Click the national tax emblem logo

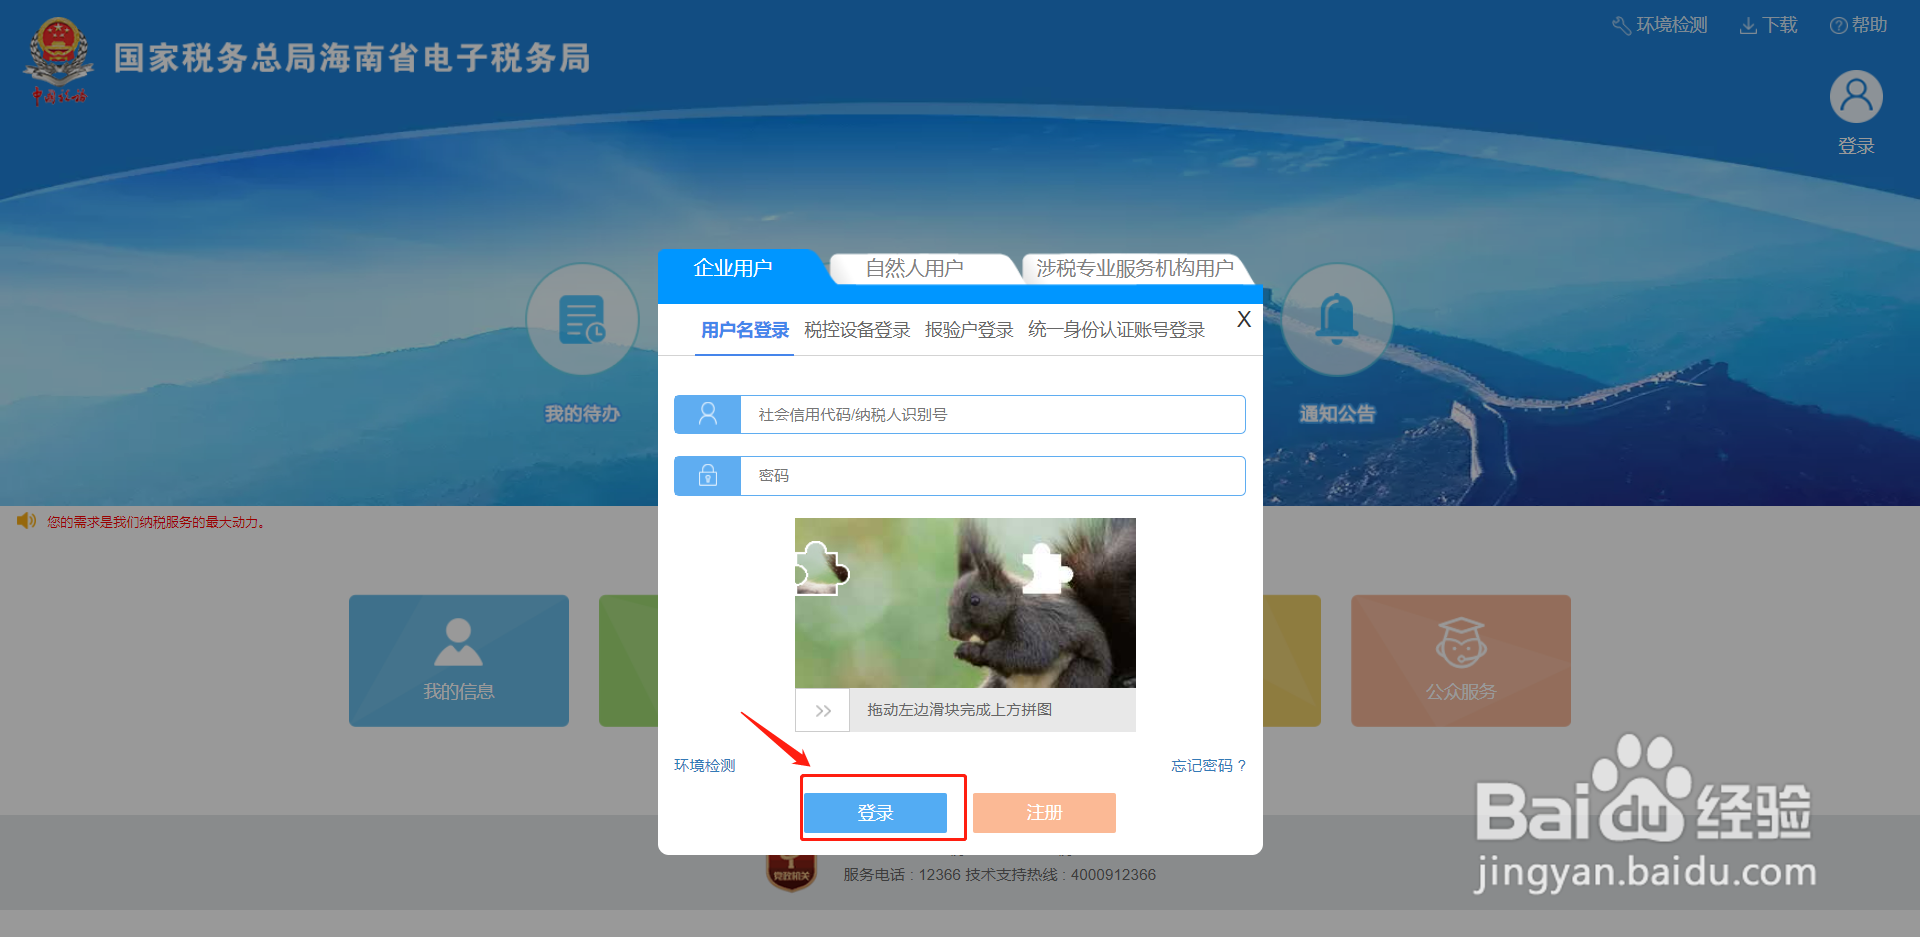(58, 60)
